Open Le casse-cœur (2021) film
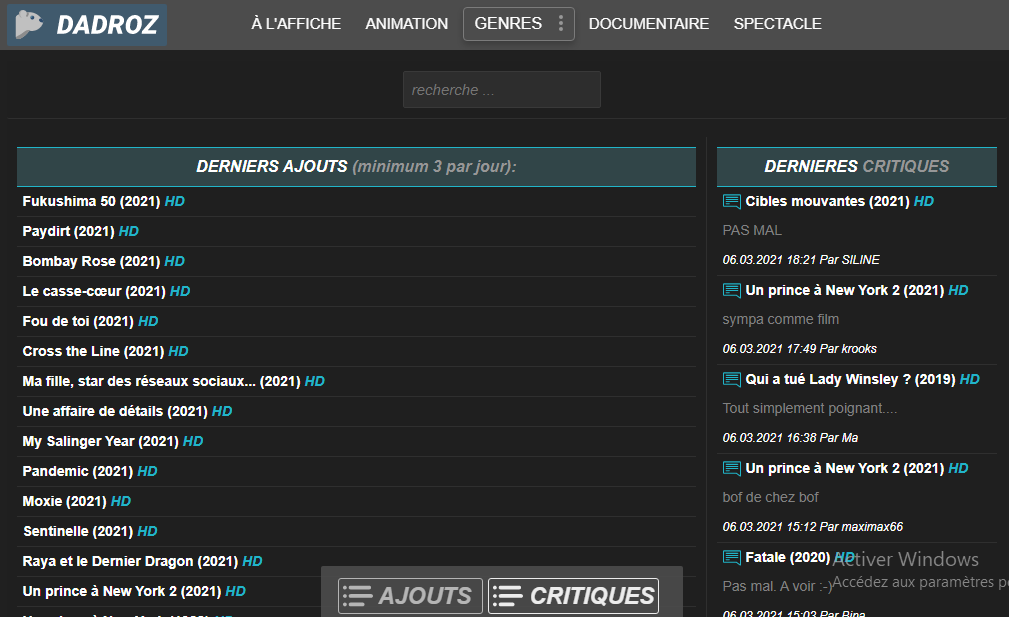Image resolution: width=1009 pixels, height=617 pixels. tap(94, 291)
